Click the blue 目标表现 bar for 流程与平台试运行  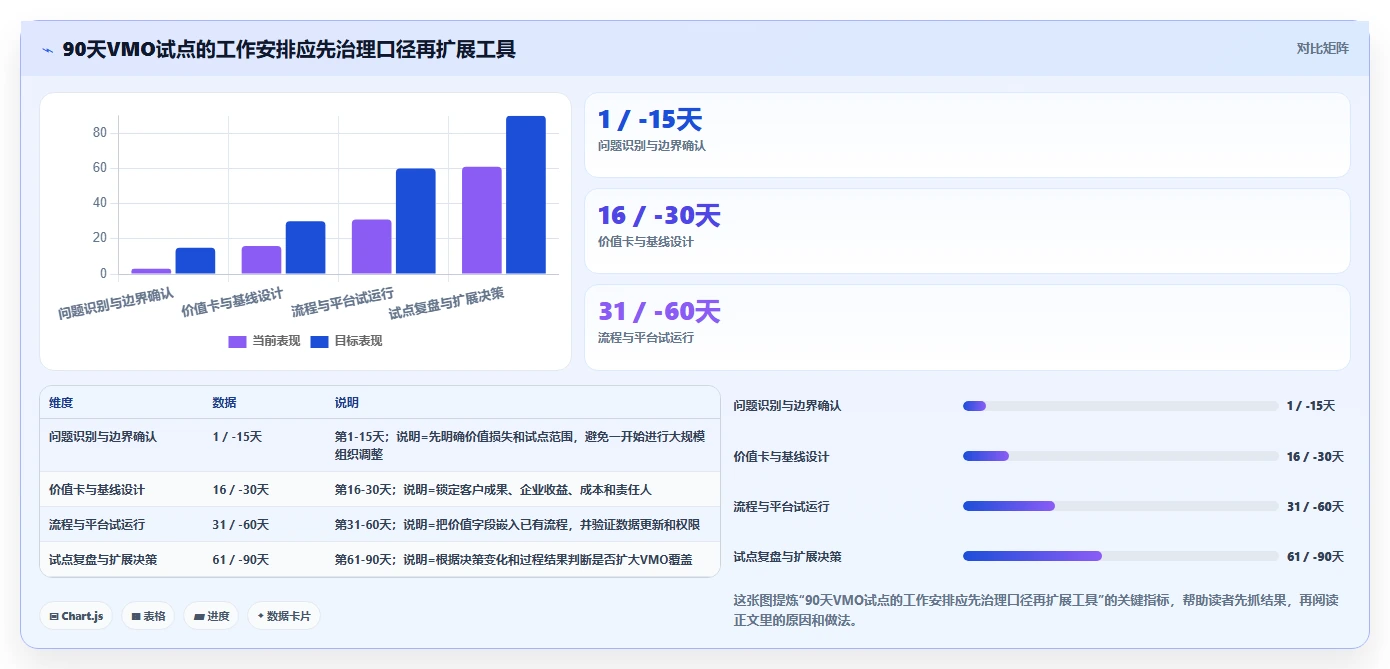tap(415, 221)
